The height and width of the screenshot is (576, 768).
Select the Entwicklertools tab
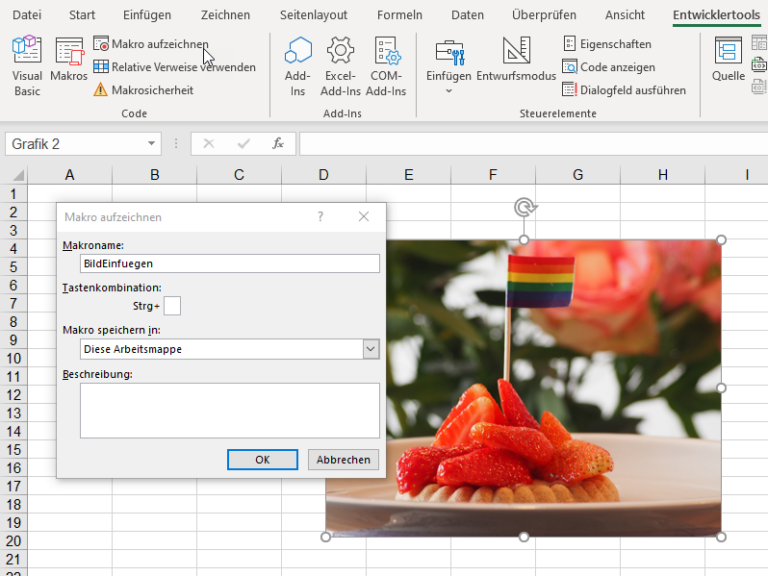(716, 15)
